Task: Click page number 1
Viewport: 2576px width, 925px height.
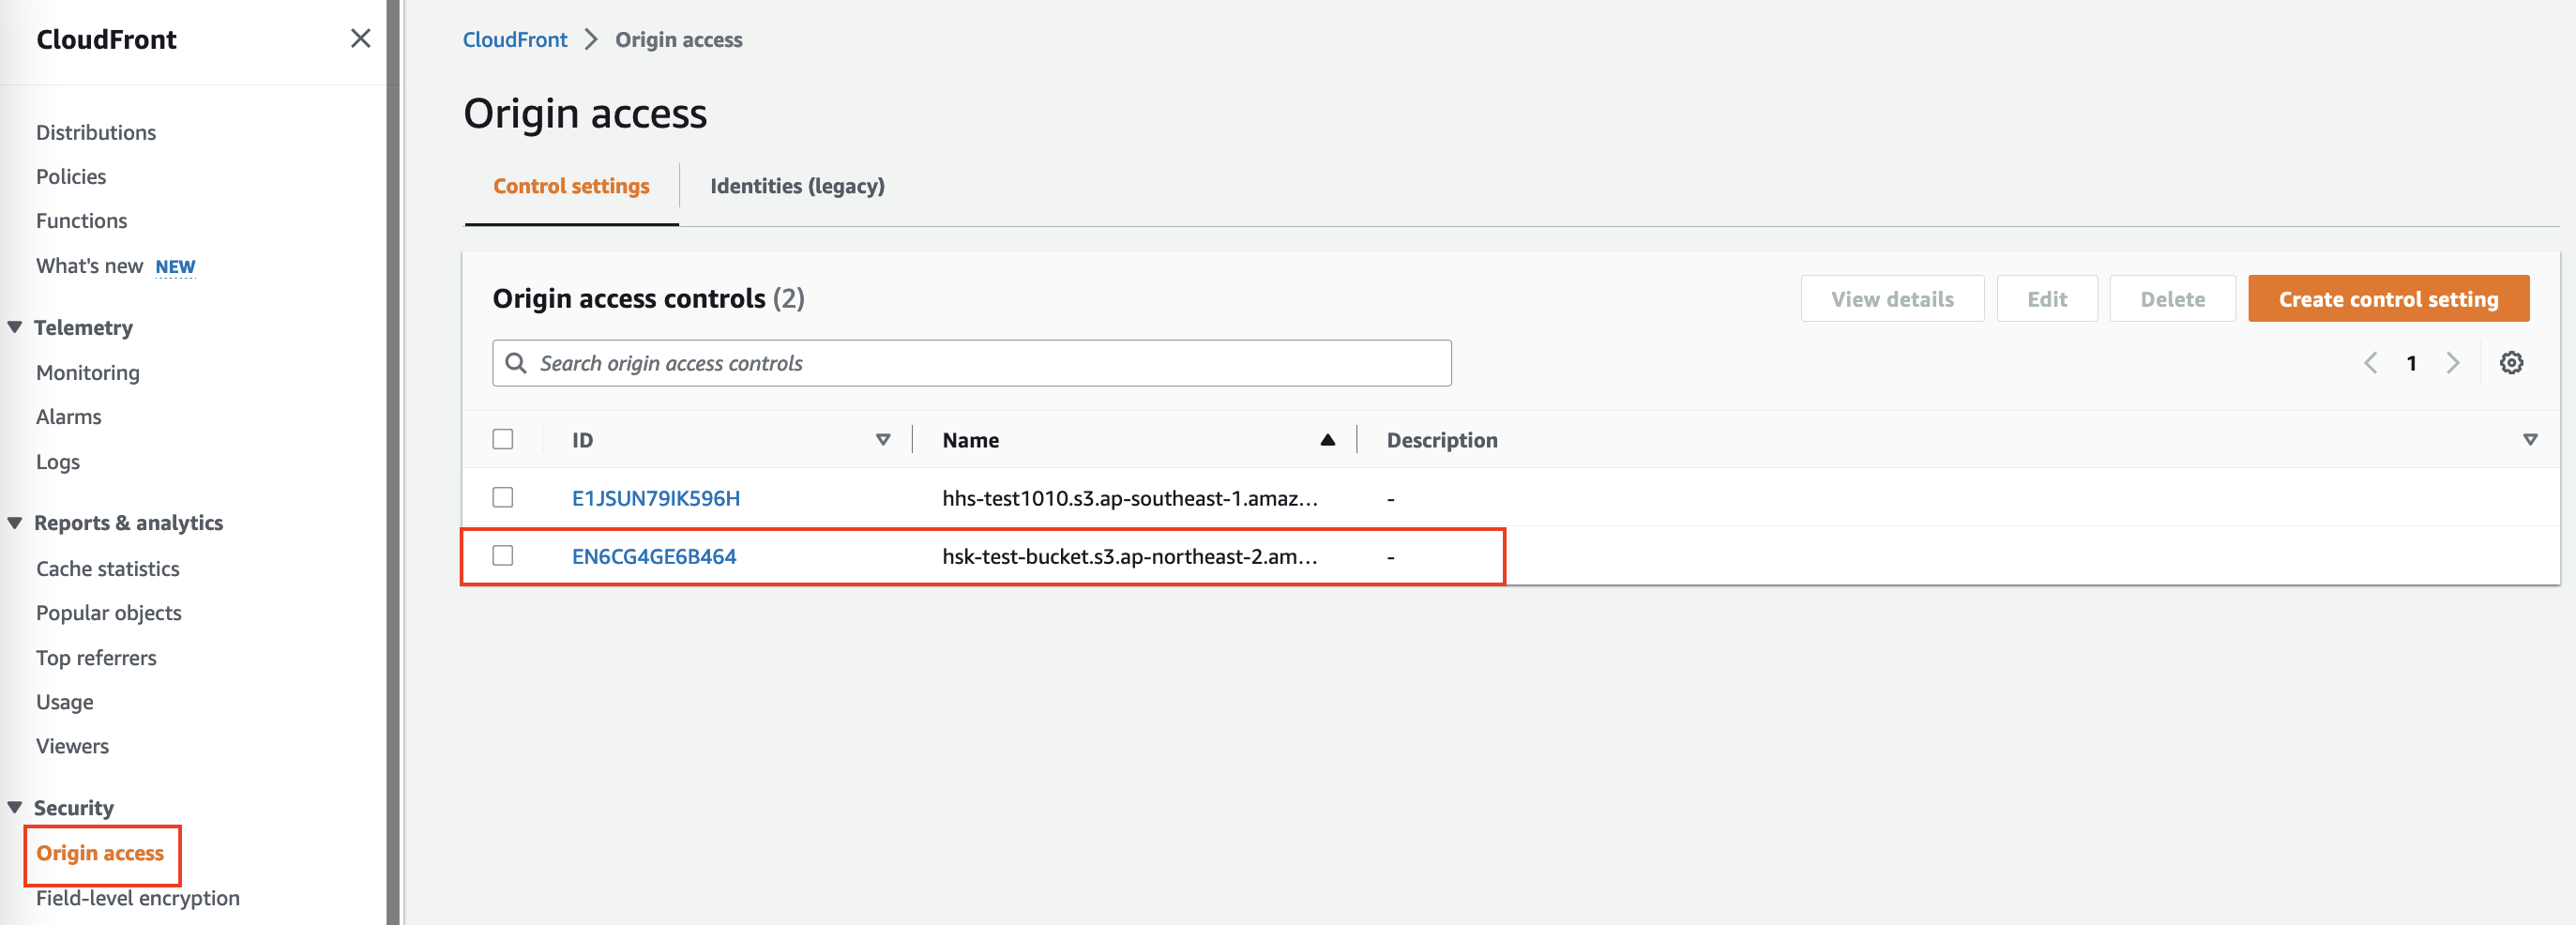Action: click(2411, 363)
